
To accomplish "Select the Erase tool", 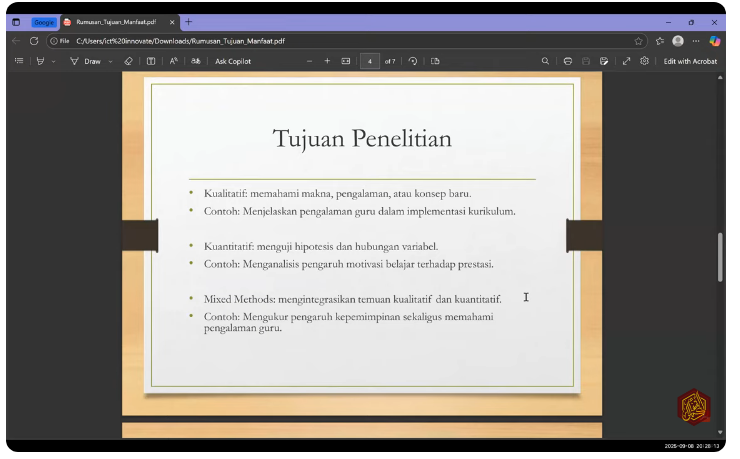I will point(128,61).
